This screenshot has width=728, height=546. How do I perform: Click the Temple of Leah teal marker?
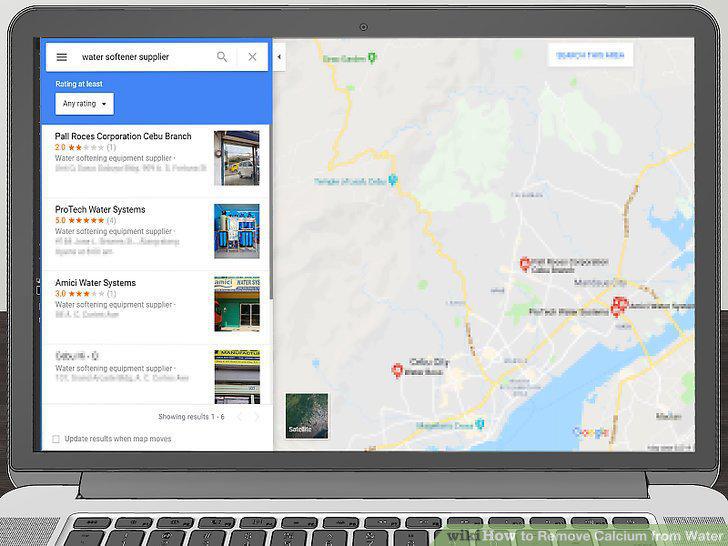click(x=393, y=180)
